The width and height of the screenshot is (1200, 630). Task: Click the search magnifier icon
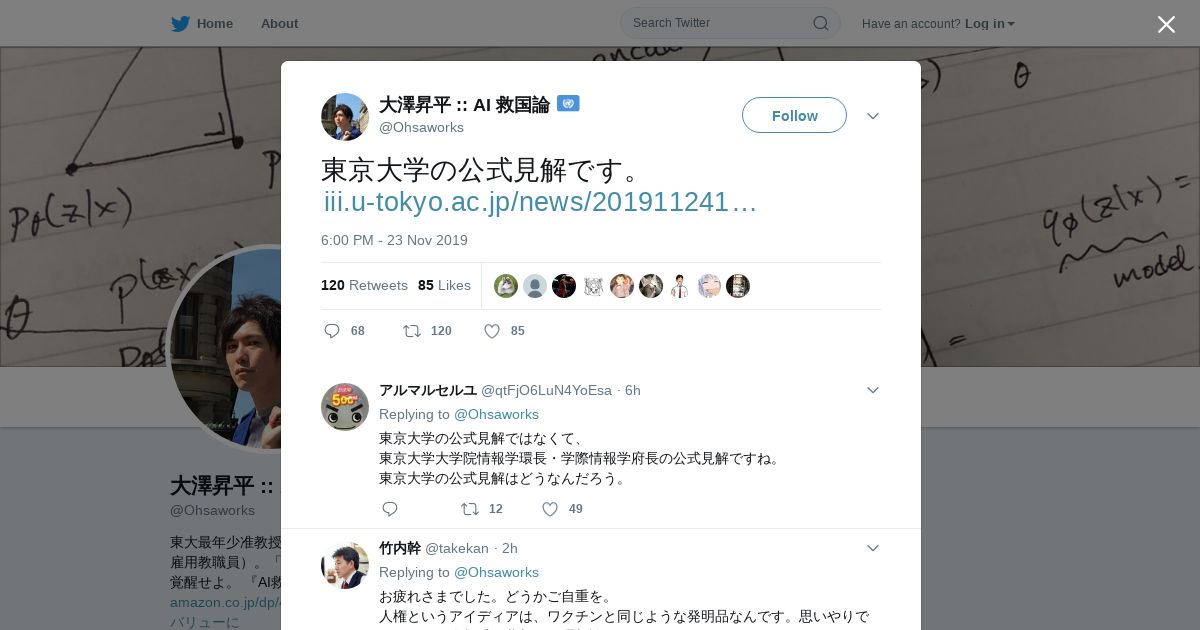820,23
